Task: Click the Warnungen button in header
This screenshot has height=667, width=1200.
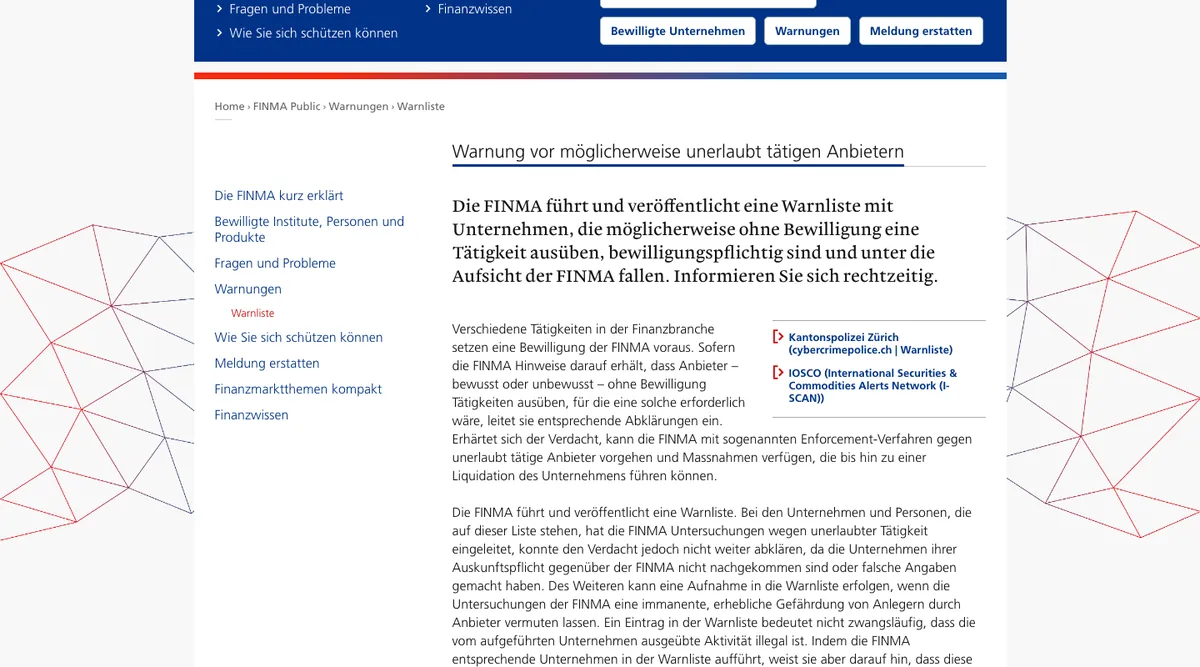Action: click(x=807, y=31)
